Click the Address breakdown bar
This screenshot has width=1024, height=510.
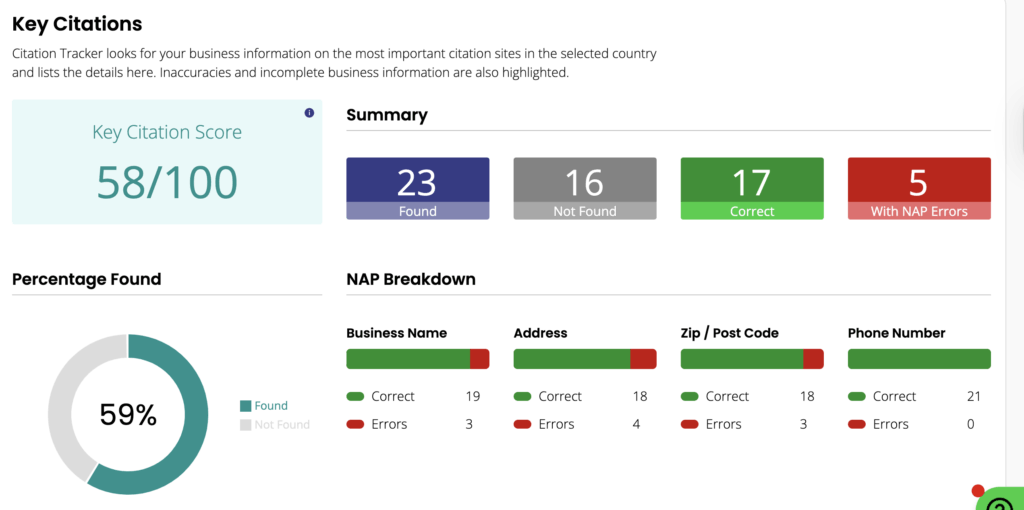coord(584,359)
